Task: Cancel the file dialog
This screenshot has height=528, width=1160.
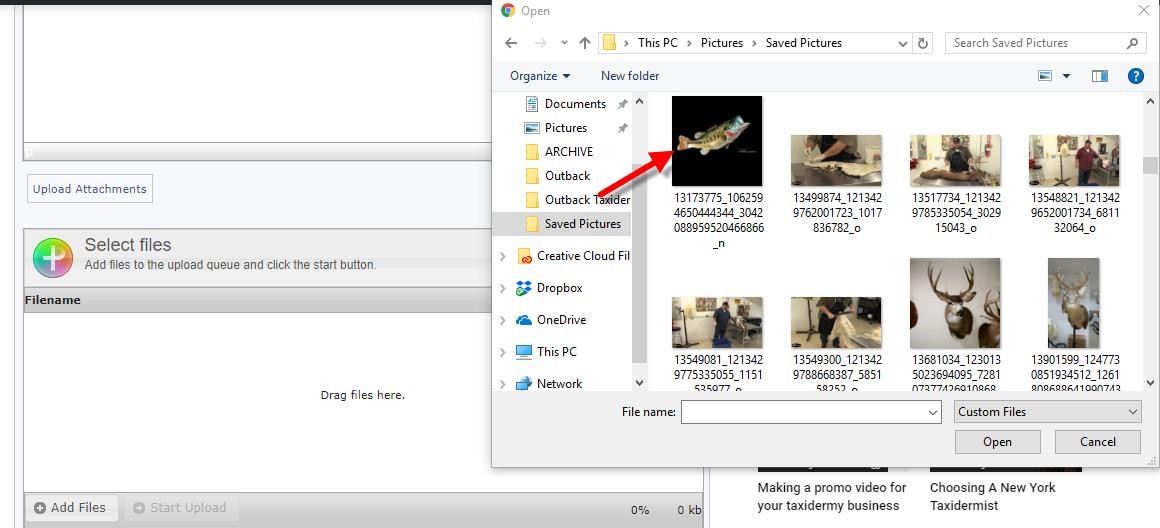Action: pos(1097,442)
